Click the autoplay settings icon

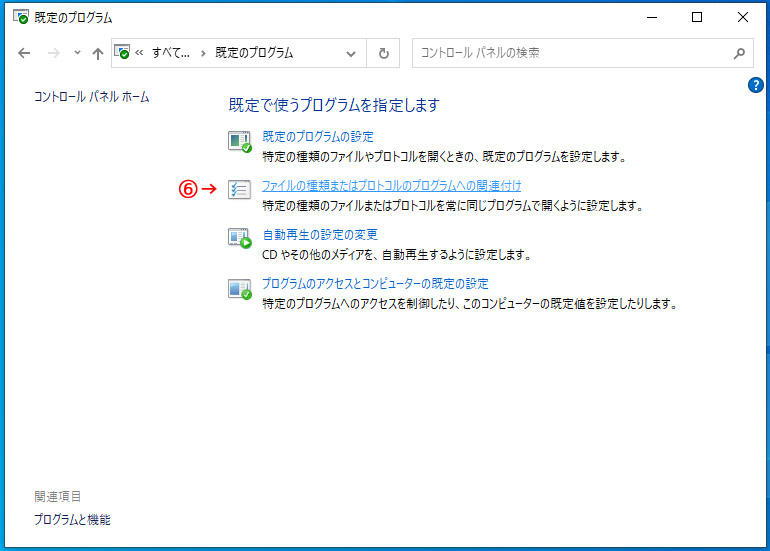pos(240,238)
